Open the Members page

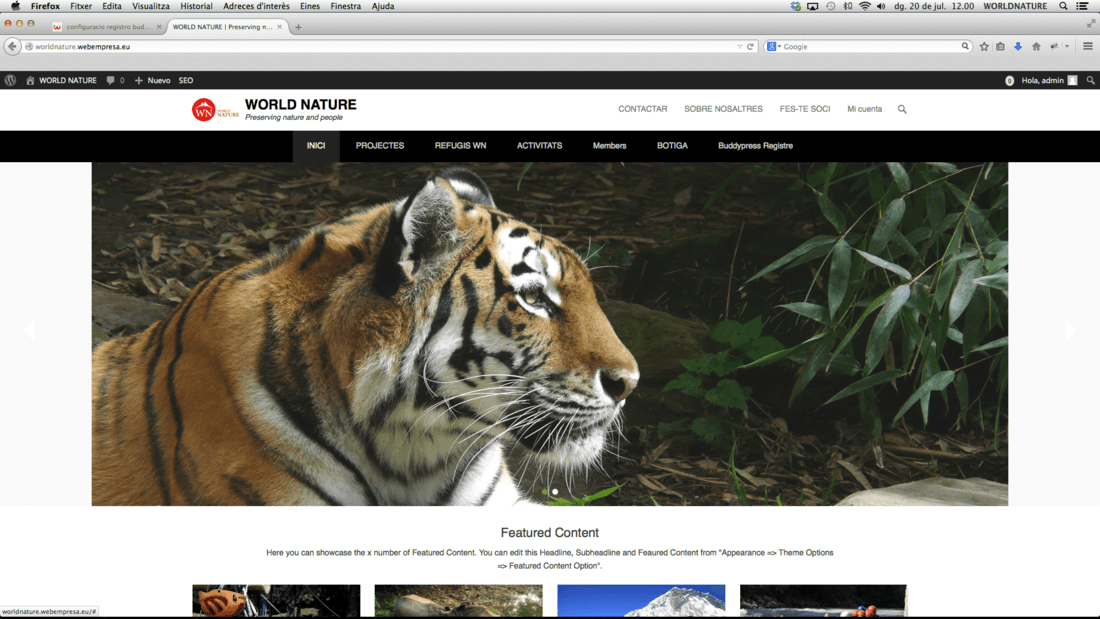(610, 146)
